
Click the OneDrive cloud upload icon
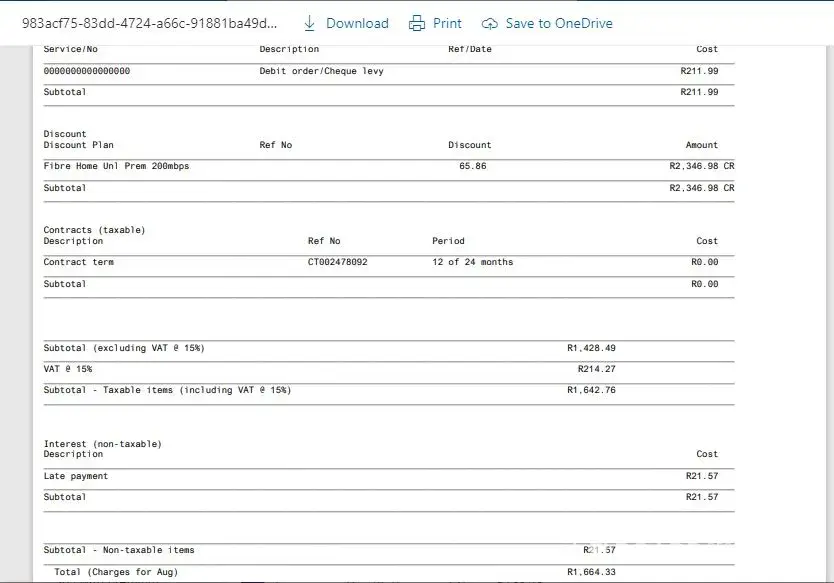[x=489, y=23]
